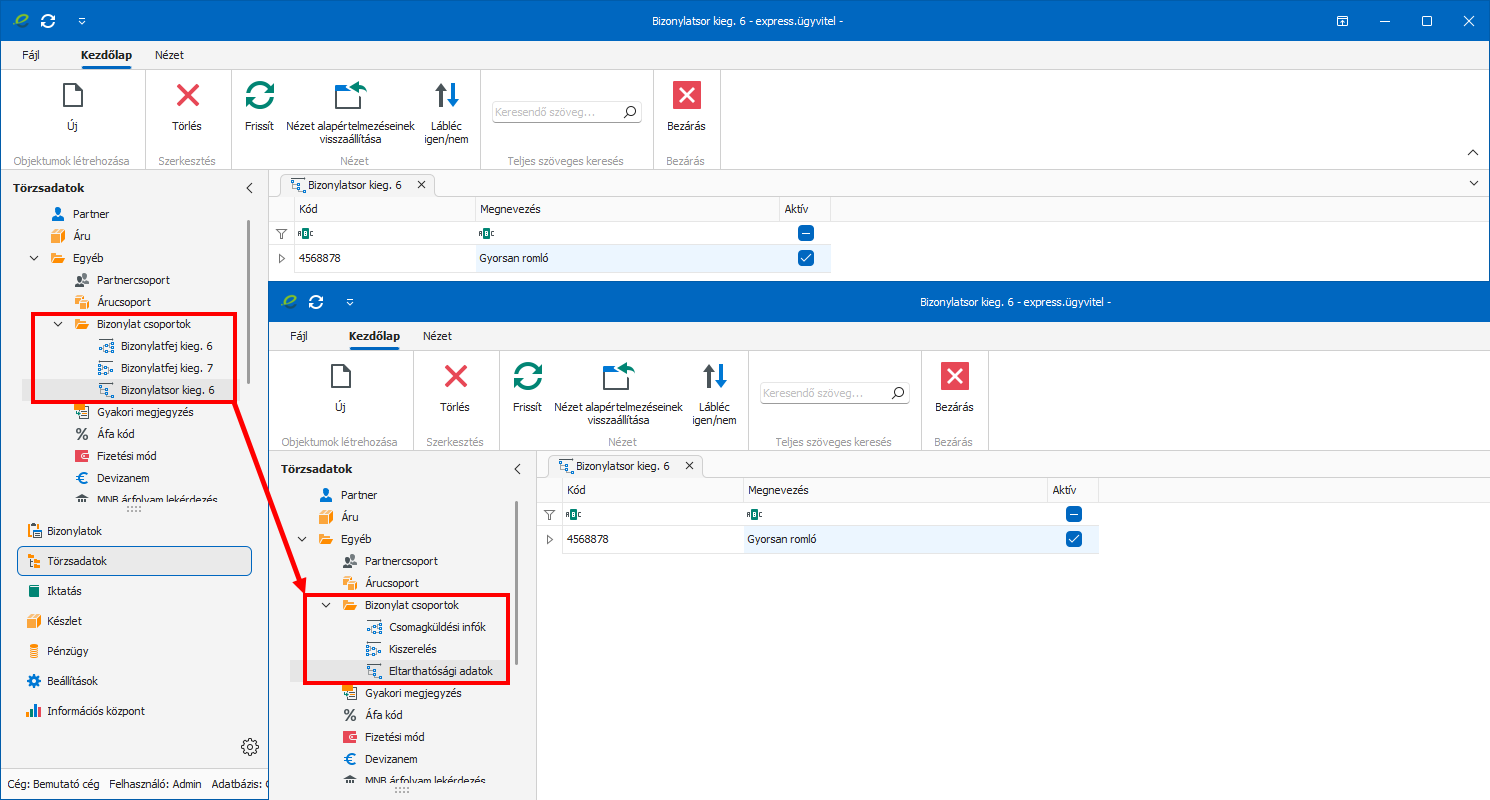Click the Keresendő szöveg search field in top ribbon
The width and height of the screenshot is (1490, 800).
[558, 112]
